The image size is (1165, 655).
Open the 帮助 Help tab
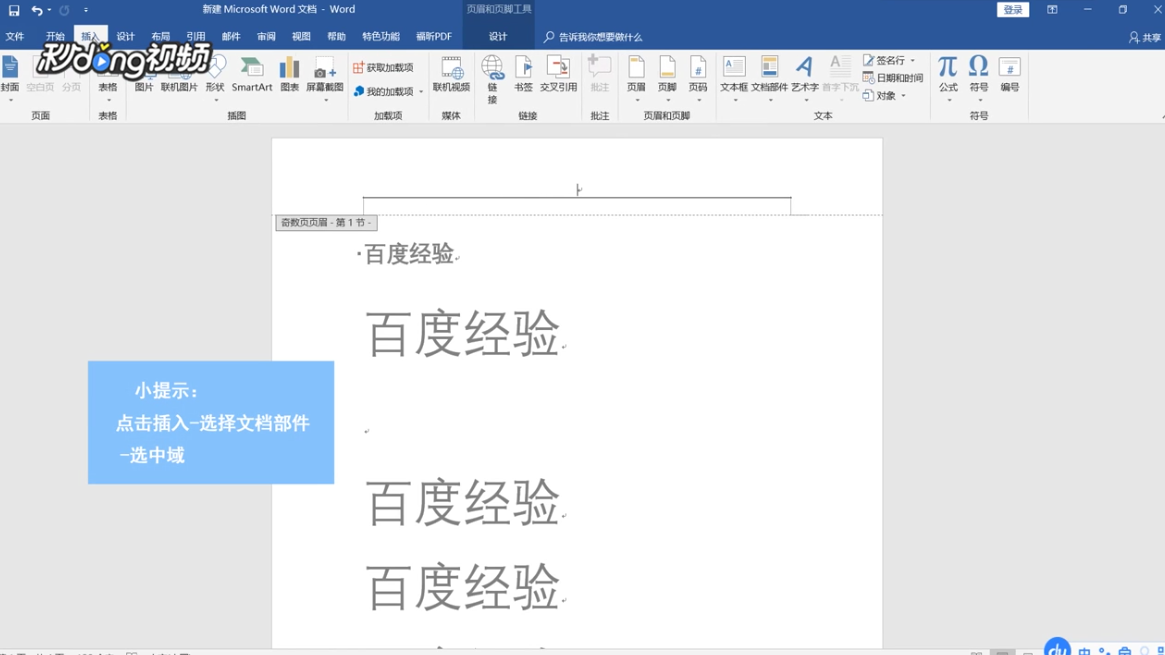click(337, 36)
